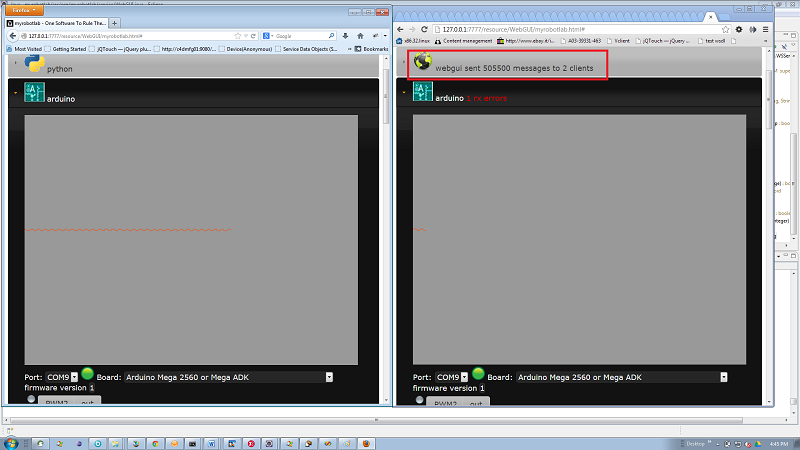Select the PWM2 radio button in Firefox
This screenshot has height=450, width=800.
click(31, 399)
